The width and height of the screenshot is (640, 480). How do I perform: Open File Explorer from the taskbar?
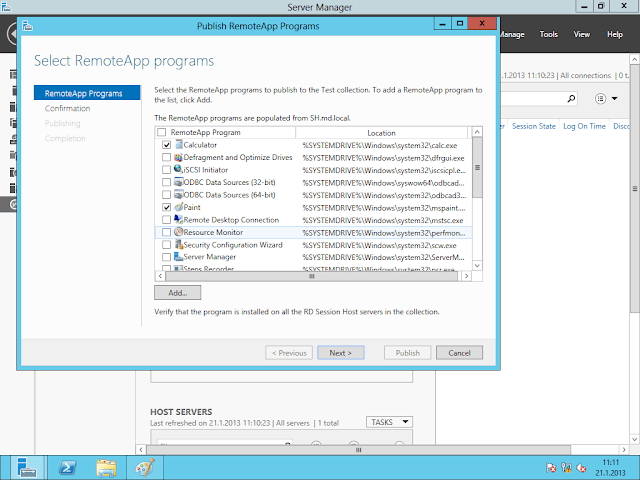click(106, 467)
